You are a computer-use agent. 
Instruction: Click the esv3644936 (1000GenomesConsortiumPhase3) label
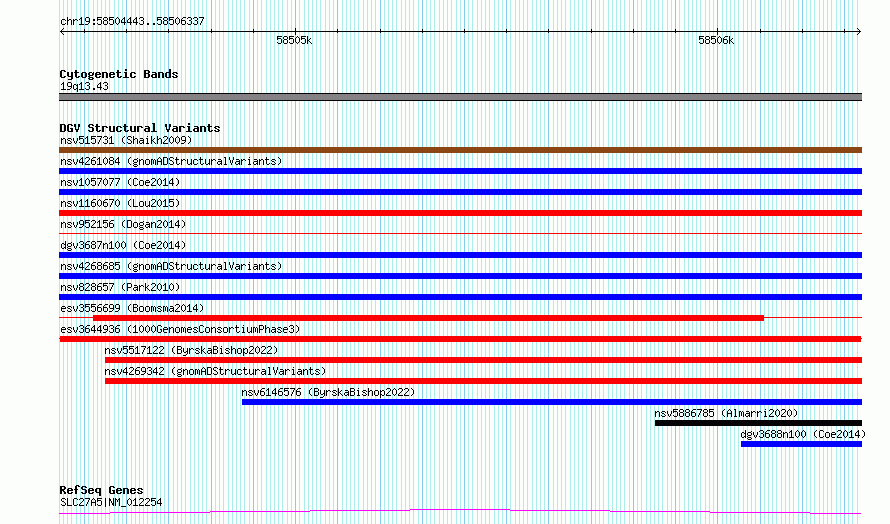point(180,329)
